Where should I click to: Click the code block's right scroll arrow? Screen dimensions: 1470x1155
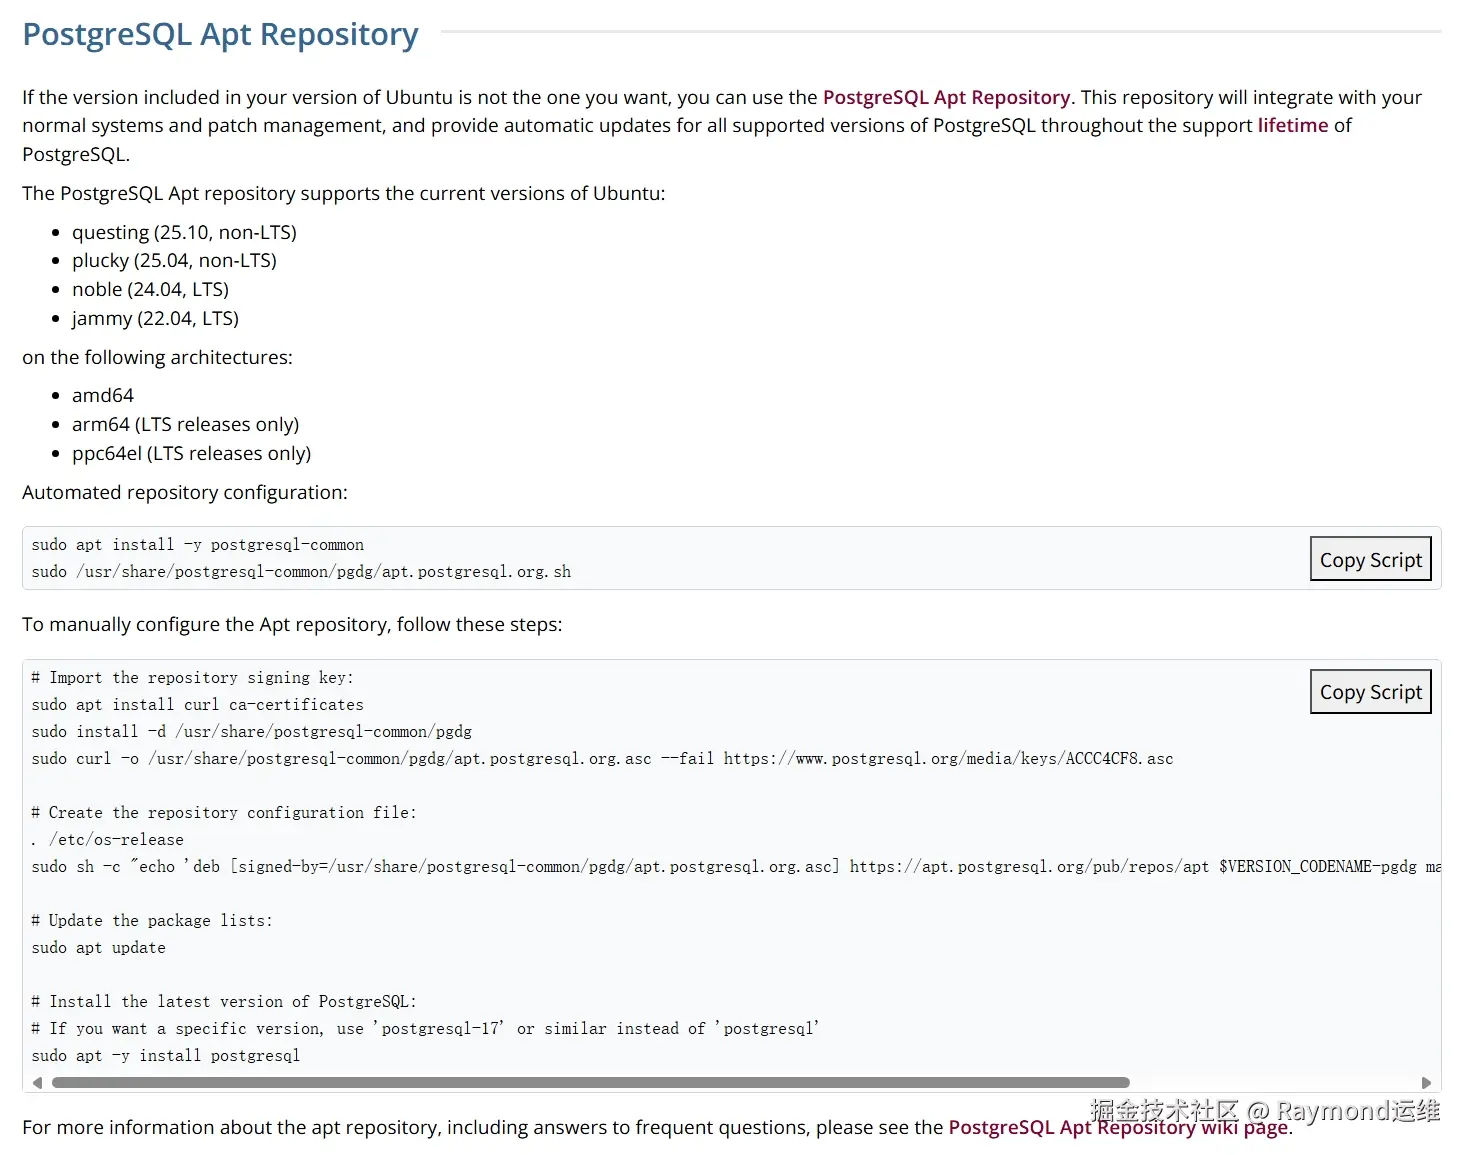1426,1083
